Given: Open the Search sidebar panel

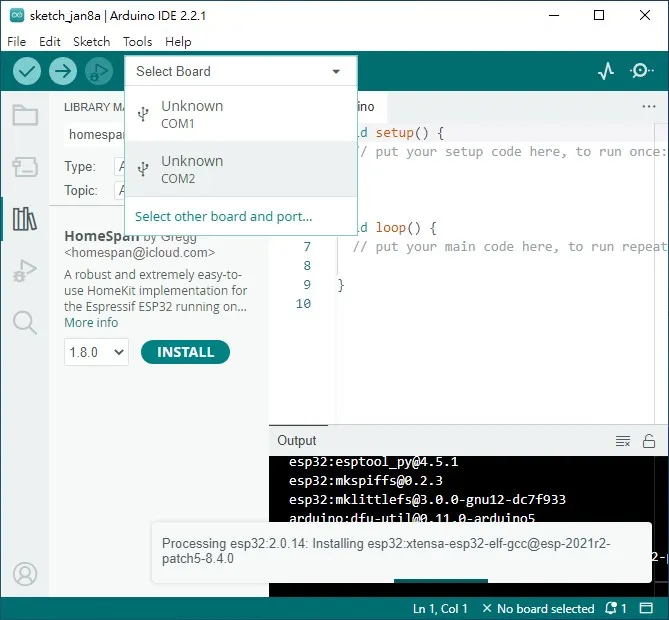Looking at the screenshot, I should pos(25,323).
